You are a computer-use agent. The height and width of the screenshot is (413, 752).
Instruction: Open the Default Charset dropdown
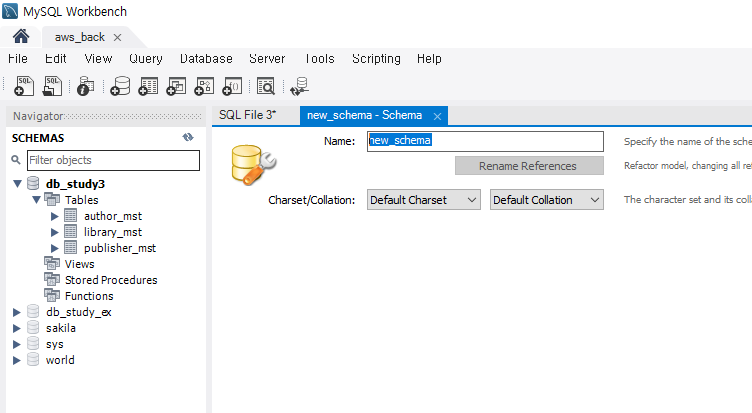coord(423,200)
